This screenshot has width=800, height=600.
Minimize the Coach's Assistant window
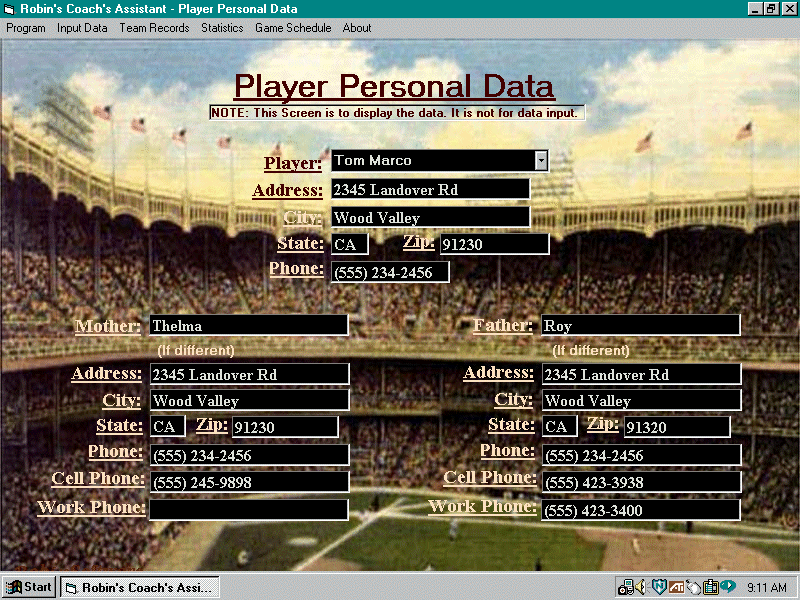point(755,9)
